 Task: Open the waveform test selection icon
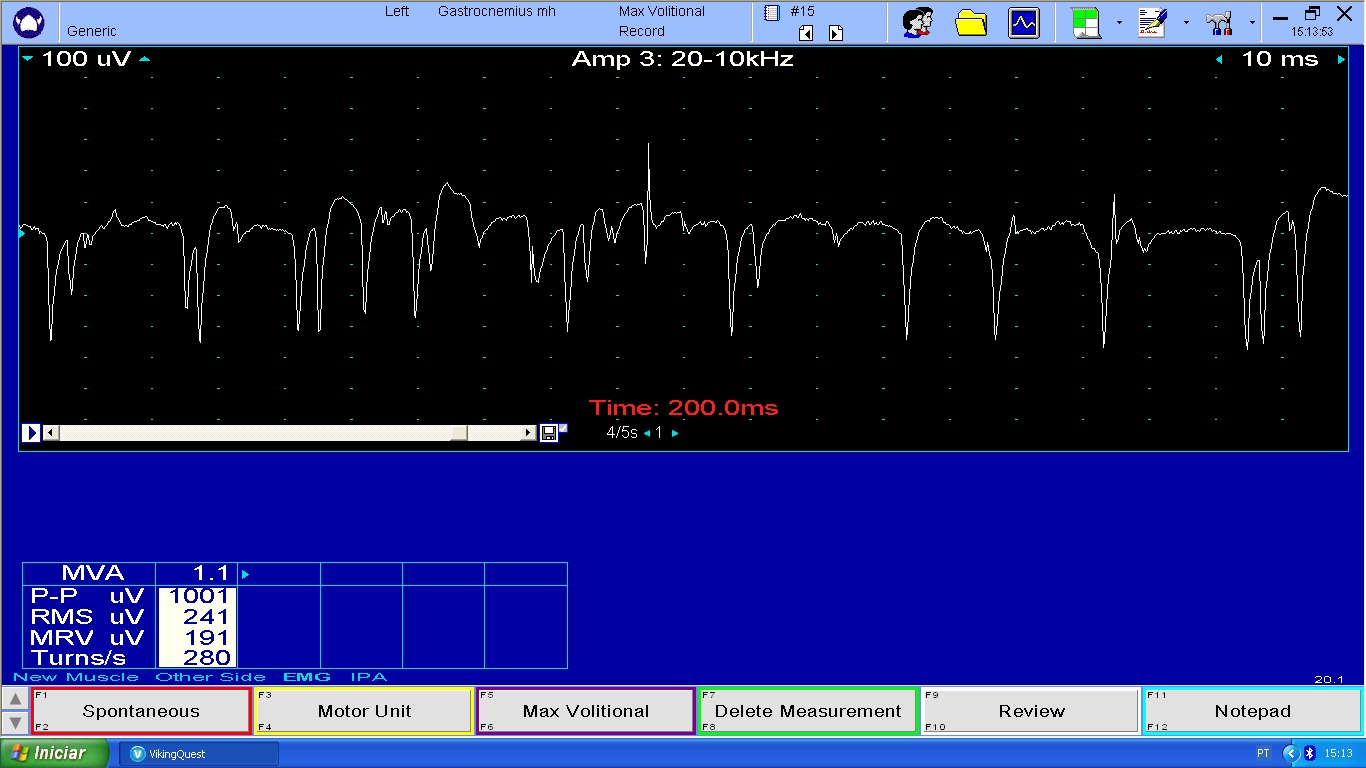coord(1024,22)
